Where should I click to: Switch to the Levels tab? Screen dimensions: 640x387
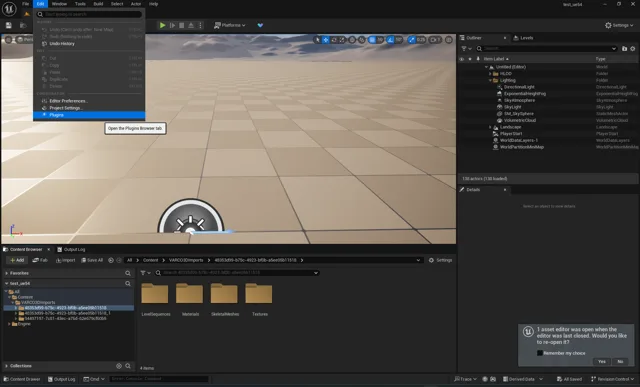tap(523, 38)
